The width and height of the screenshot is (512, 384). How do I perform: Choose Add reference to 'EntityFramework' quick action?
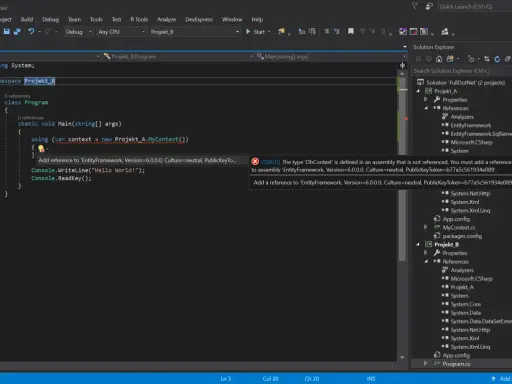(137, 160)
